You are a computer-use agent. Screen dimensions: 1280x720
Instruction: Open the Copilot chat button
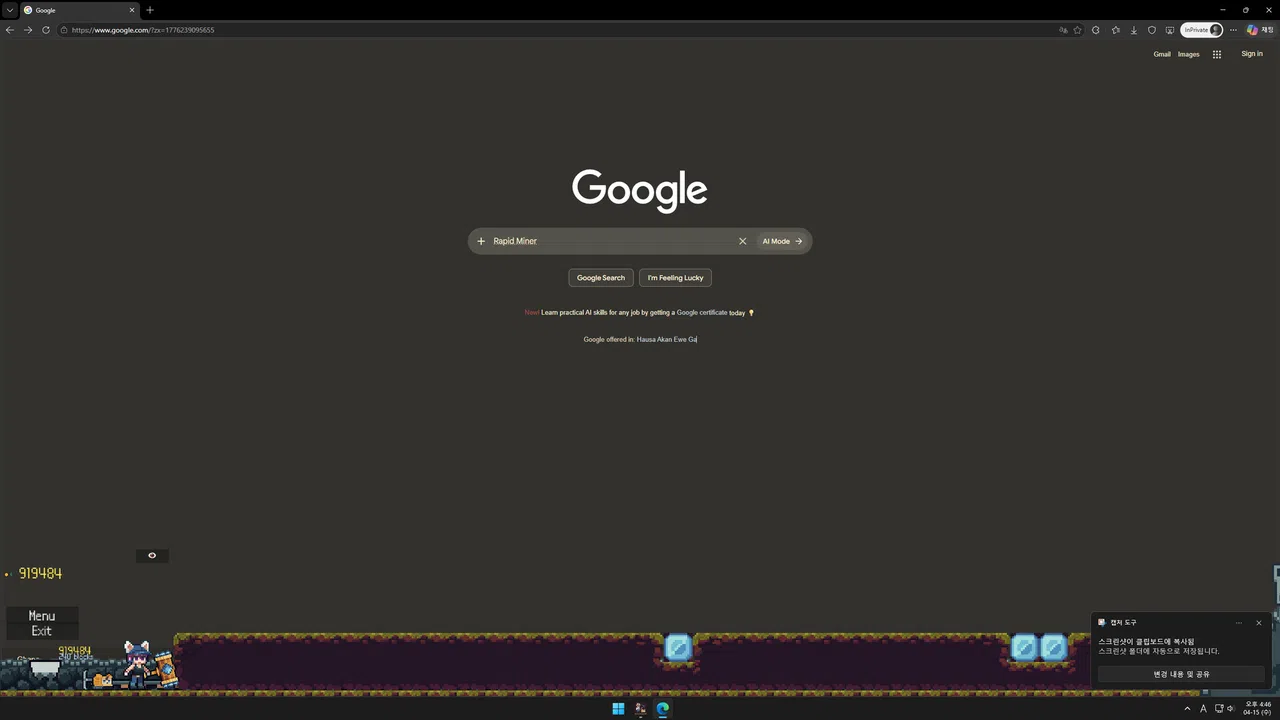click(1260, 30)
